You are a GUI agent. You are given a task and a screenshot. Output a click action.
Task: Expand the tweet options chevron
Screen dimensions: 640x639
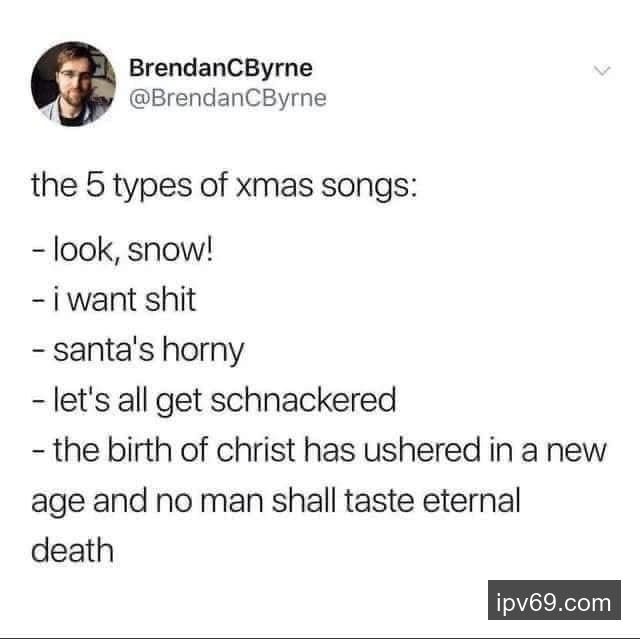[x=602, y=71]
